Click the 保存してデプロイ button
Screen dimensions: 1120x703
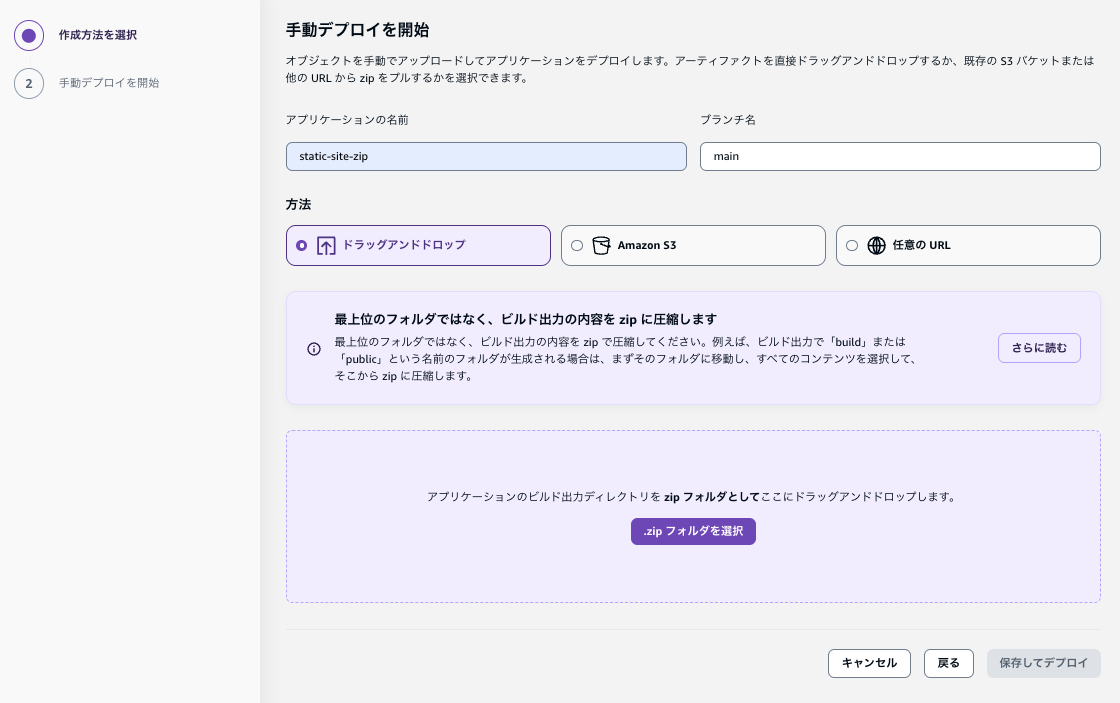(1044, 663)
